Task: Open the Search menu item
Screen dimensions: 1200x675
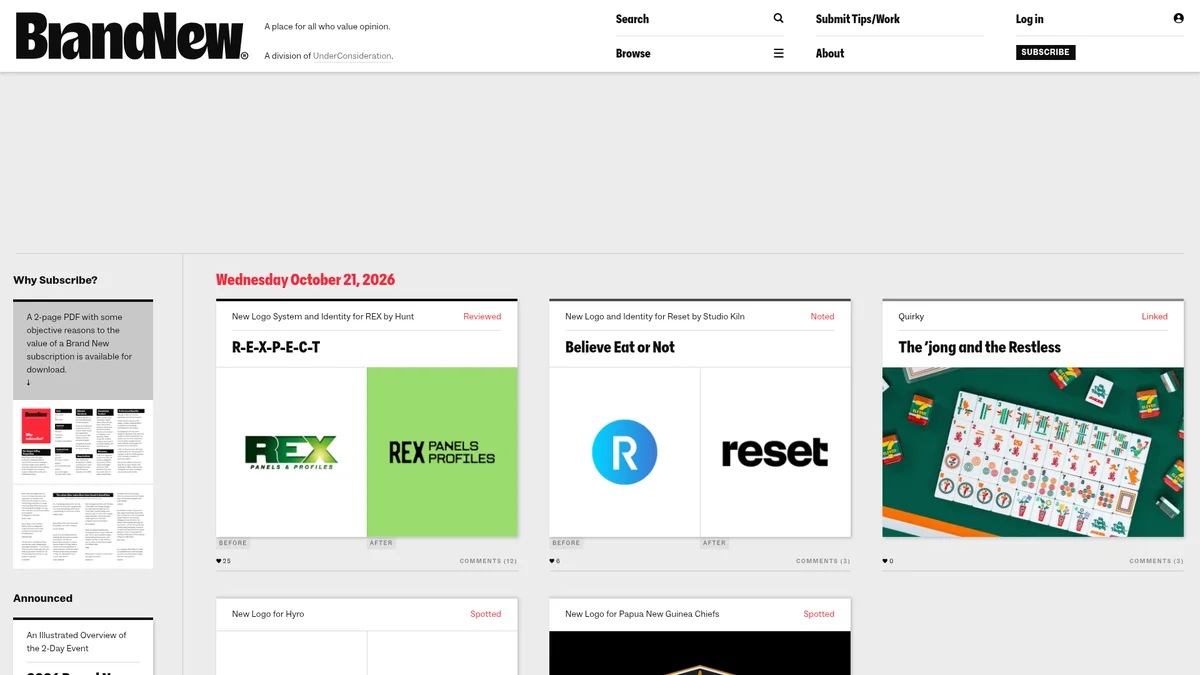Action: tap(632, 19)
